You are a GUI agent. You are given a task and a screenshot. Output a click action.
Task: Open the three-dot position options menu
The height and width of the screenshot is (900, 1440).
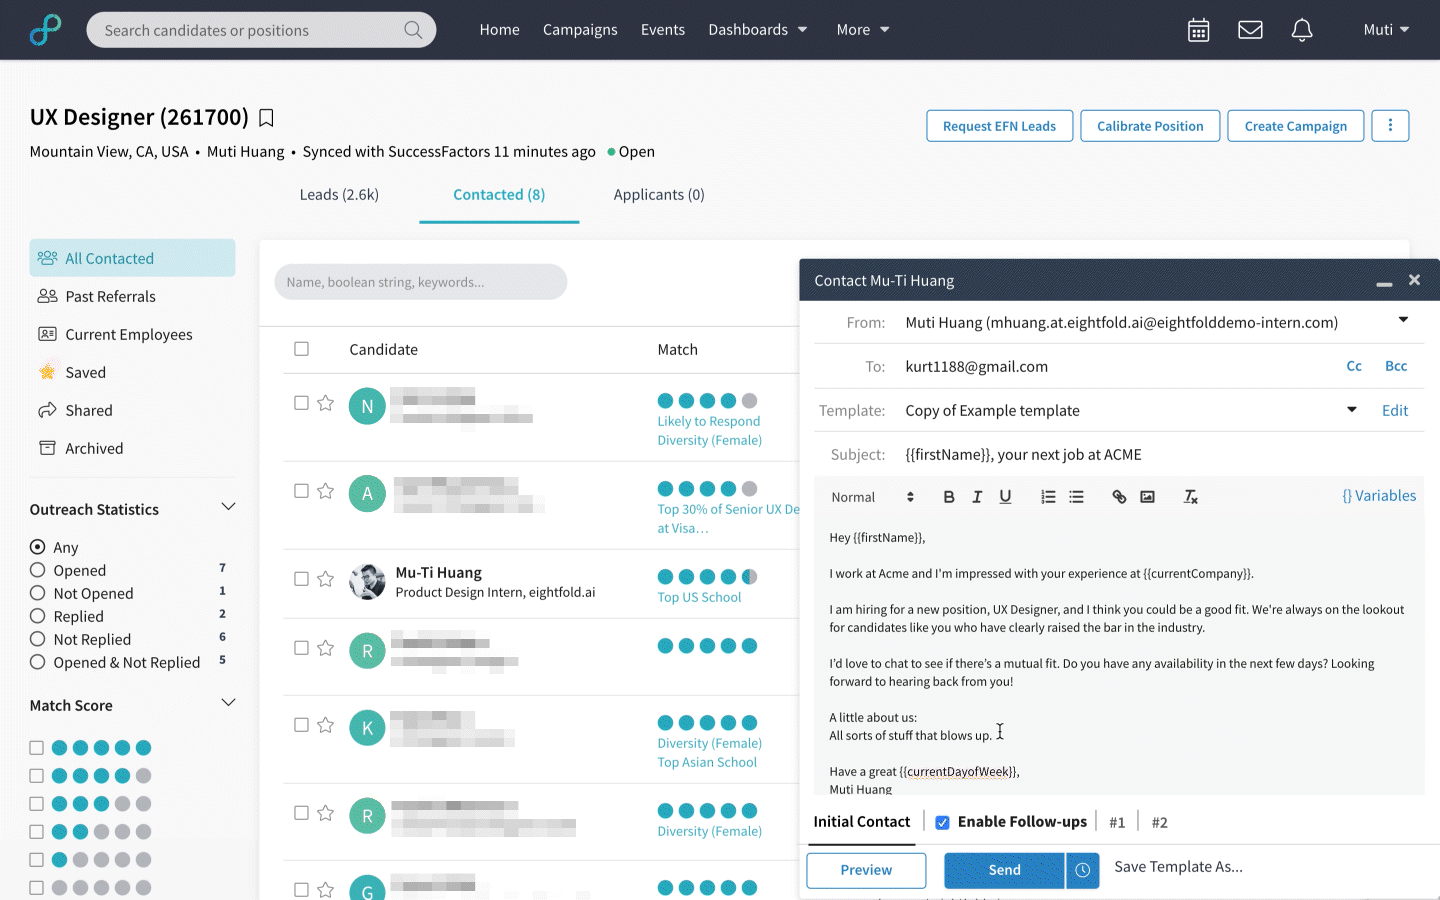click(1390, 126)
